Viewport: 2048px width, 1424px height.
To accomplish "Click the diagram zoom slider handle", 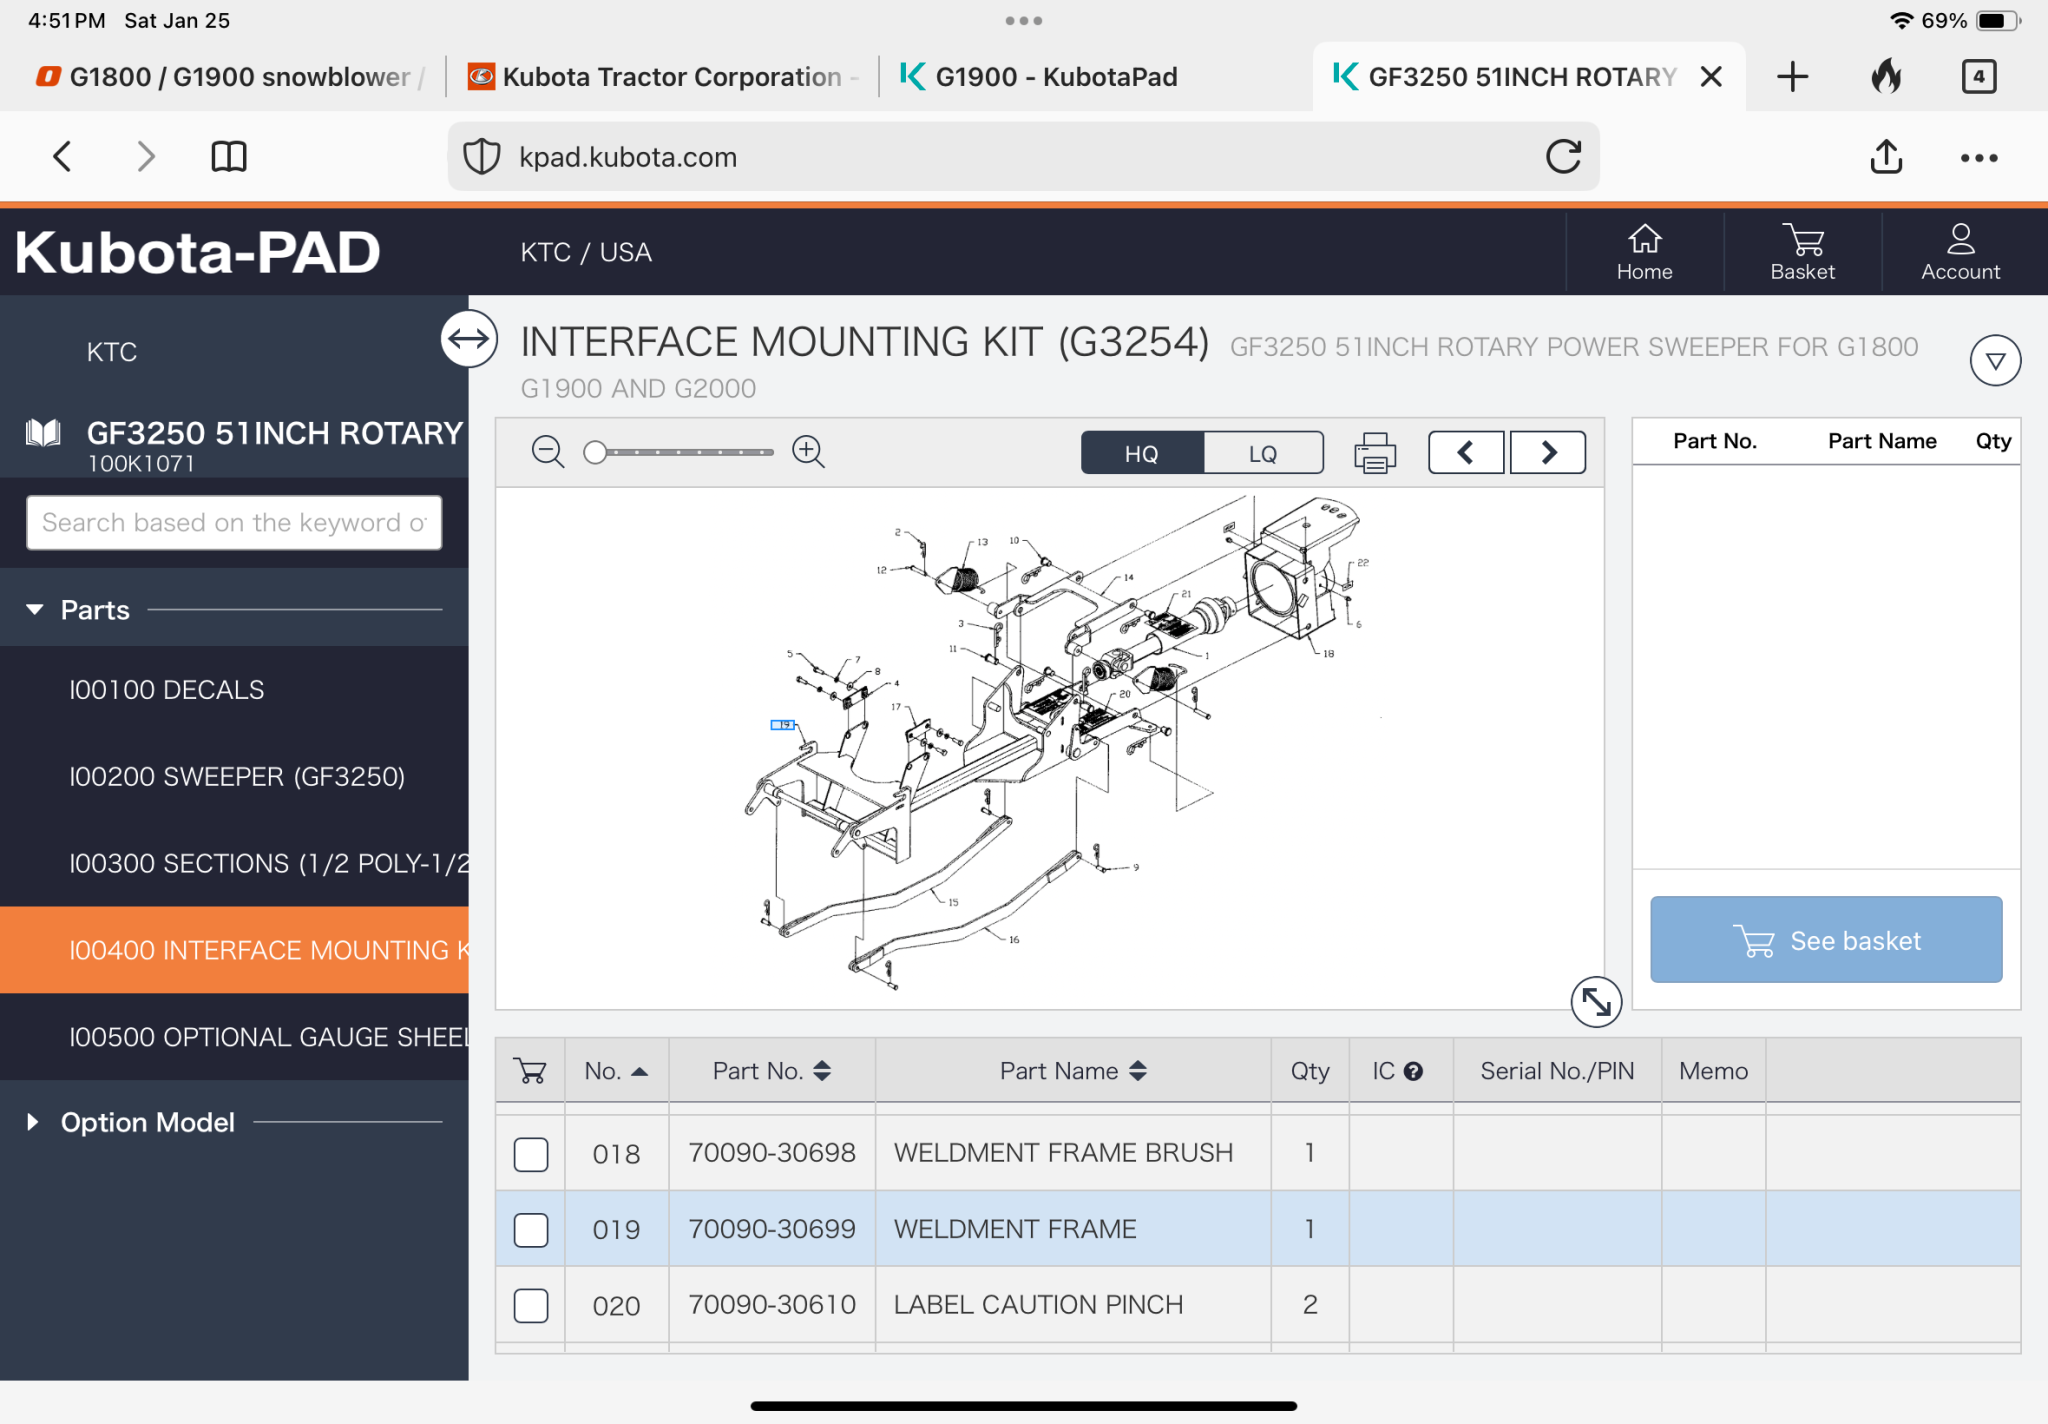I will click(x=595, y=453).
